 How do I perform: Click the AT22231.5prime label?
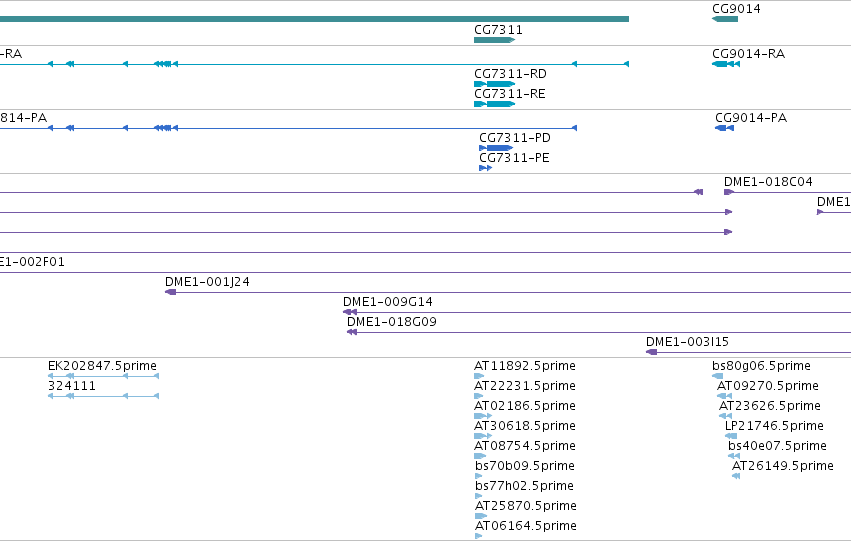coord(525,385)
